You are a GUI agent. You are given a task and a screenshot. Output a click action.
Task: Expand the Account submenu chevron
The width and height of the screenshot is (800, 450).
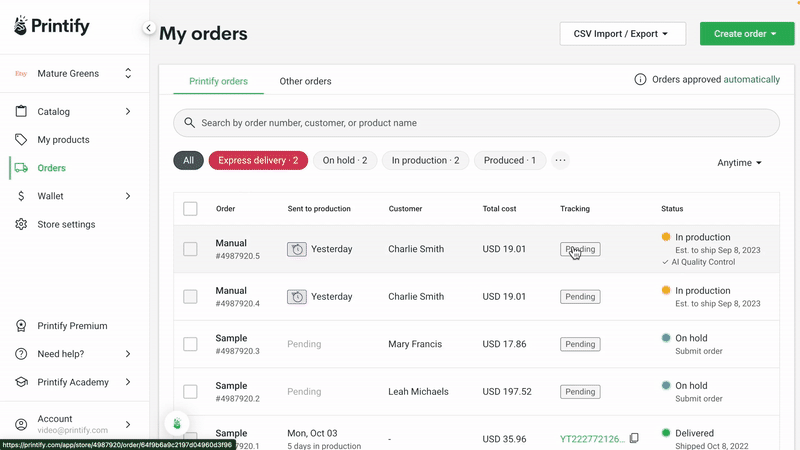coord(128,424)
